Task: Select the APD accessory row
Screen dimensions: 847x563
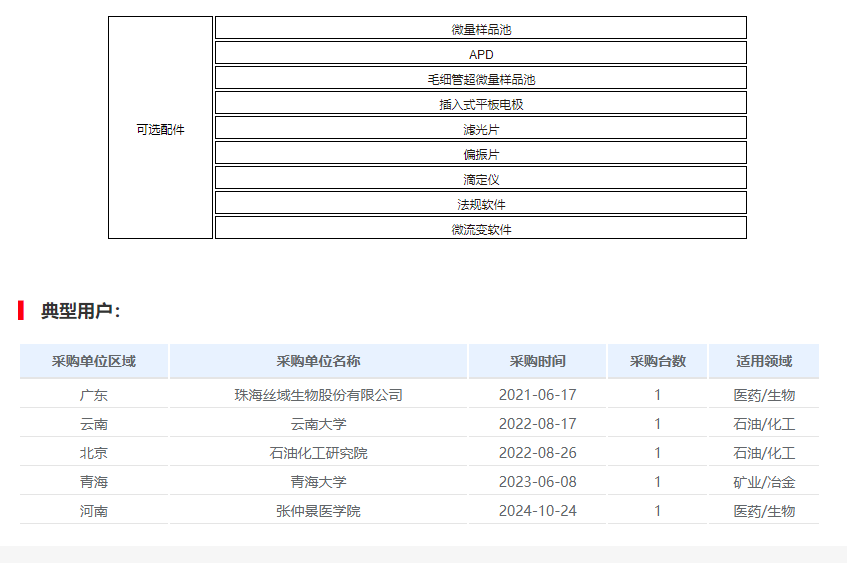Action: tap(481, 53)
